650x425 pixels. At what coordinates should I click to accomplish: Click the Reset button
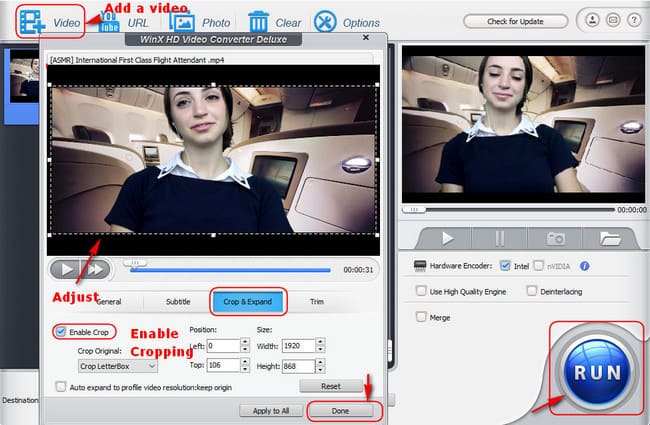(x=331, y=386)
